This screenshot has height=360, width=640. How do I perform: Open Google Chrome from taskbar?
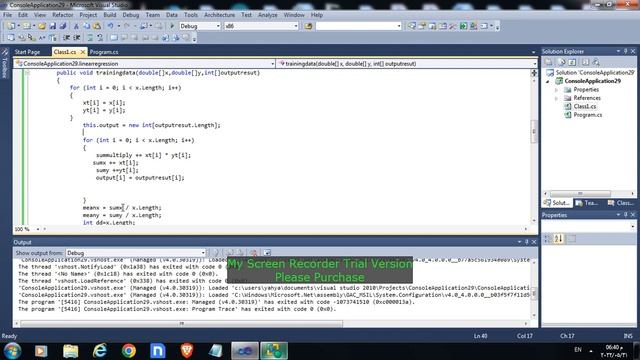(x=129, y=351)
